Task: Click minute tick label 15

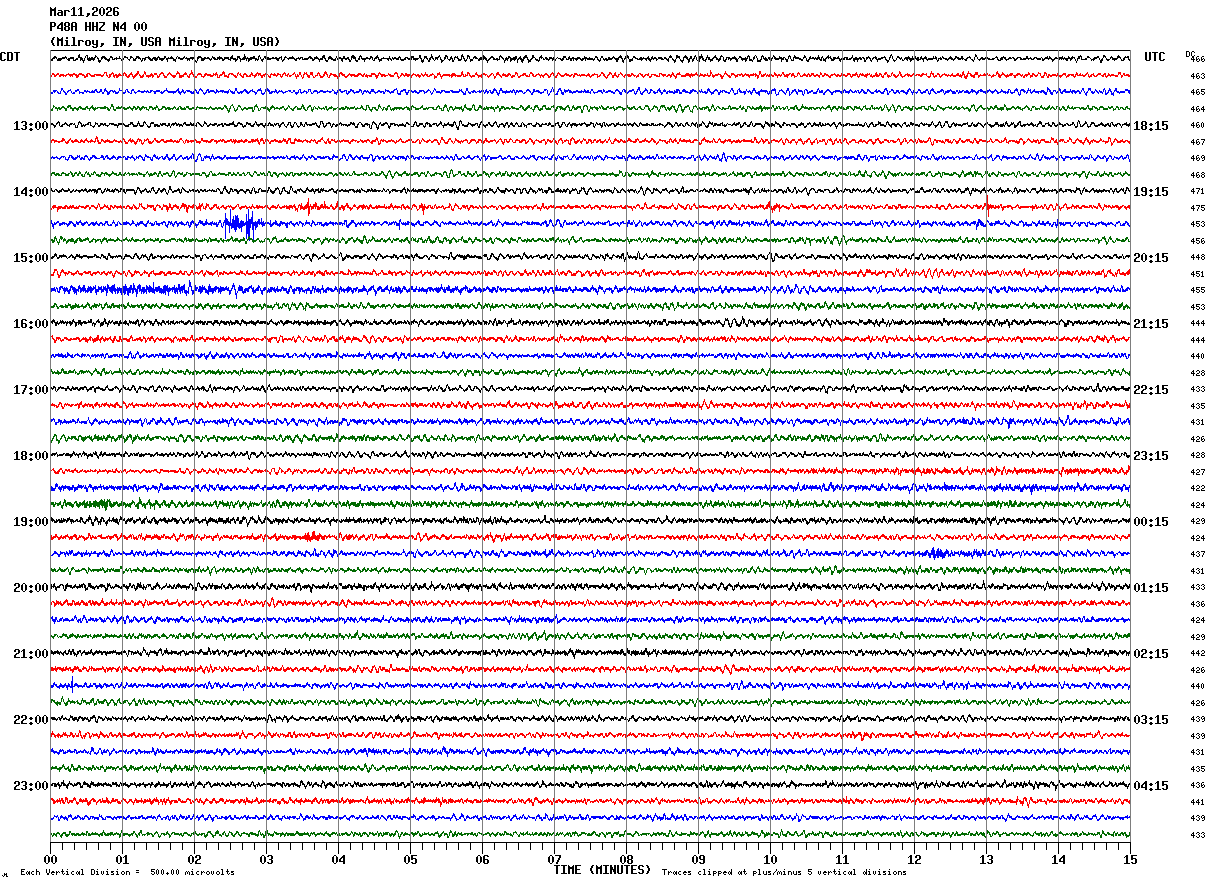Action: click(1130, 859)
